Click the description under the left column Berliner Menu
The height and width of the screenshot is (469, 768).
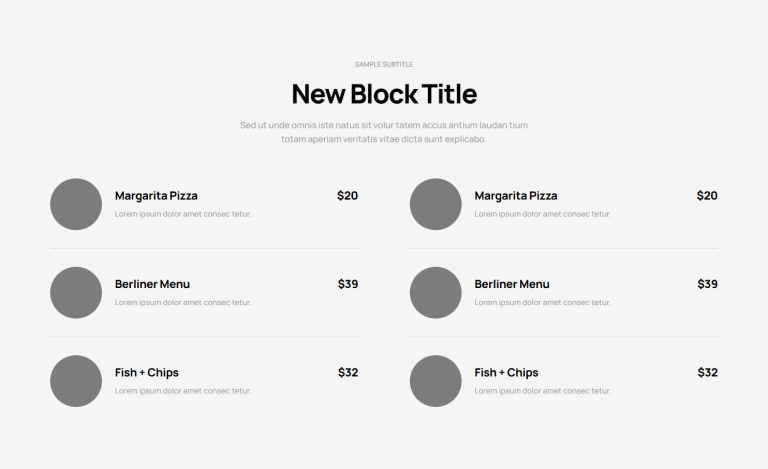click(183, 302)
